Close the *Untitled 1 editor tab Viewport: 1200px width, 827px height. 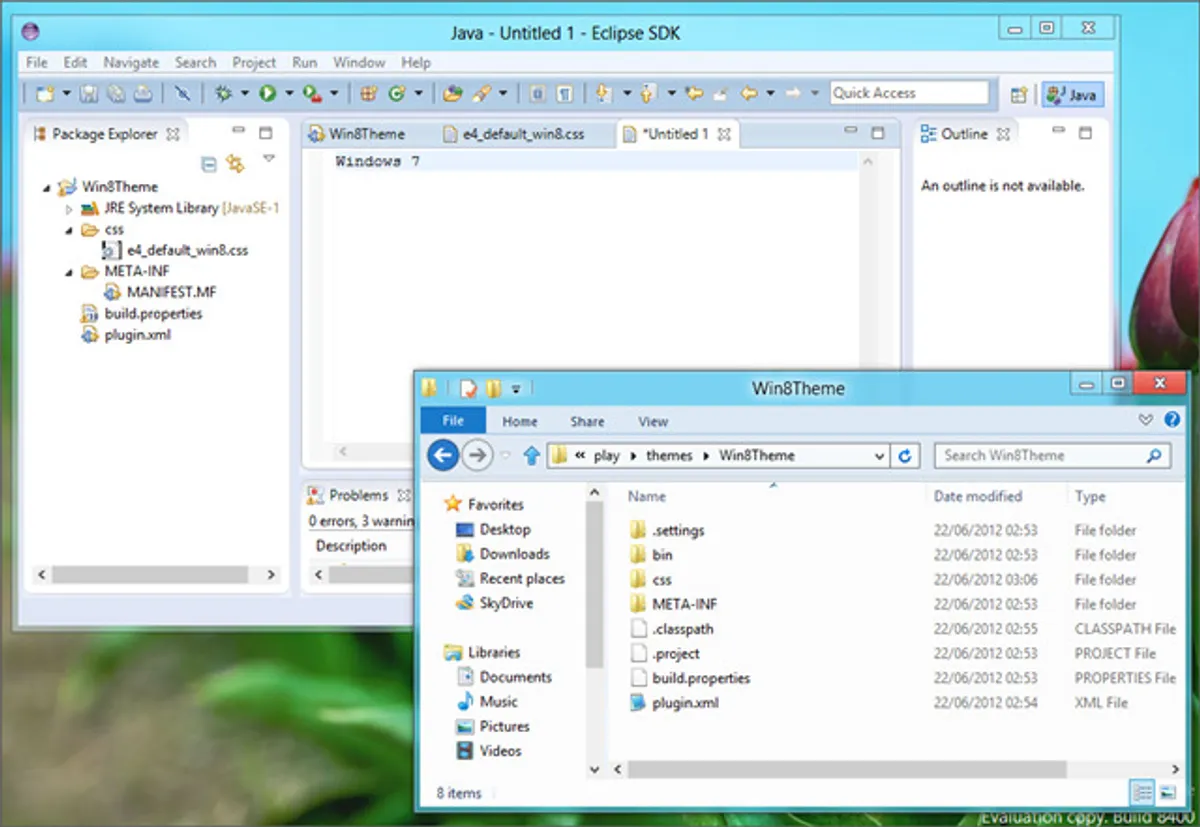[x=725, y=134]
